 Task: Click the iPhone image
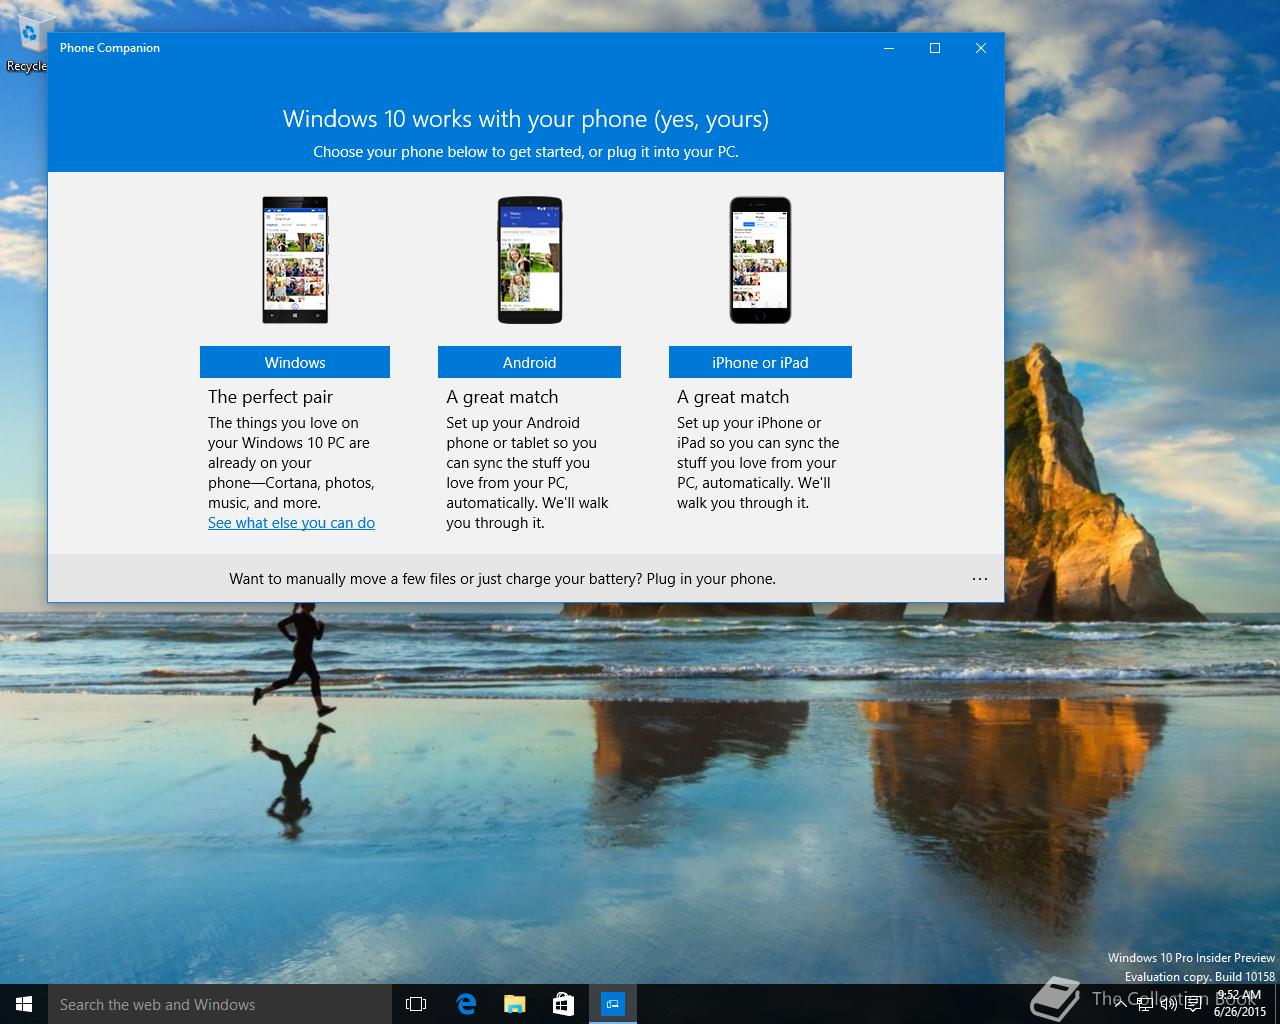click(760, 260)
